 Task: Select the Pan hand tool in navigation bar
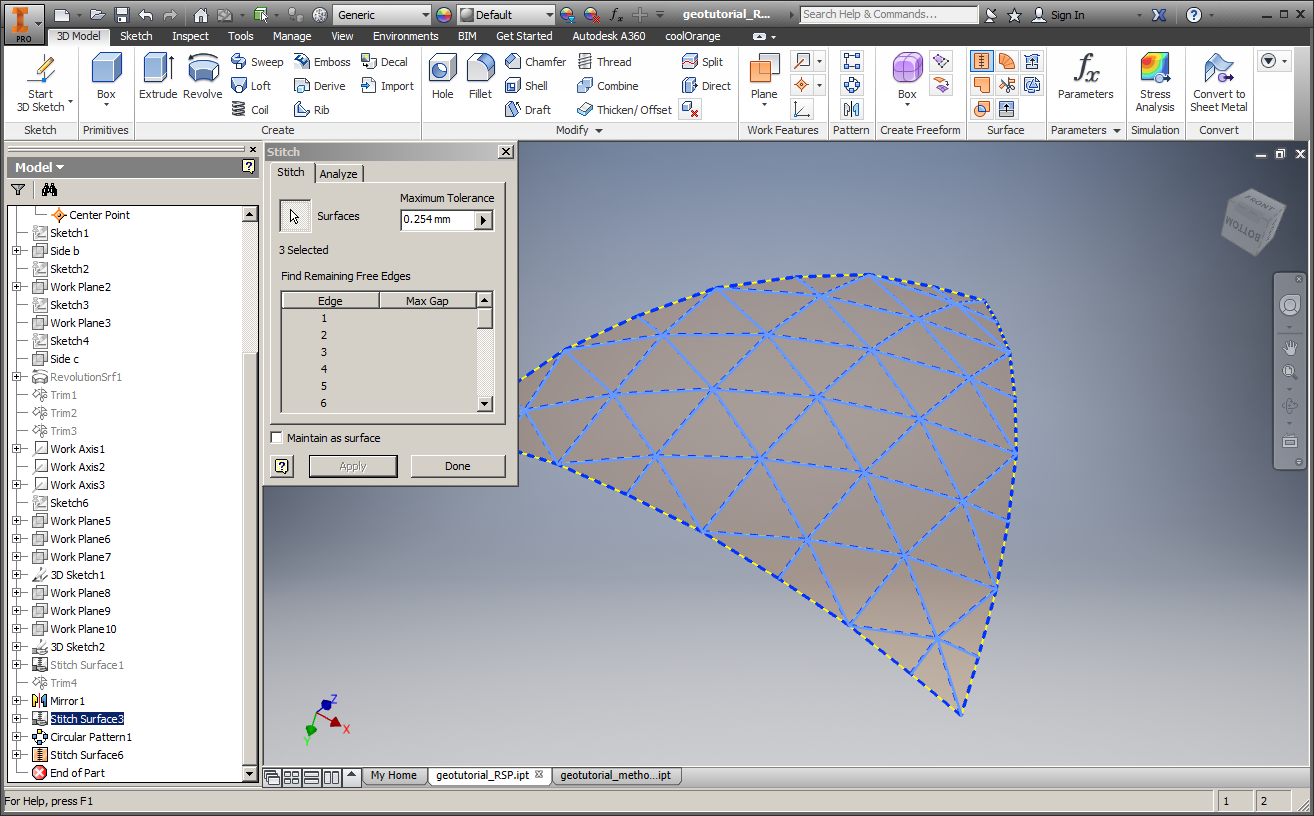pyautogui.click(x=1289, y=346)
